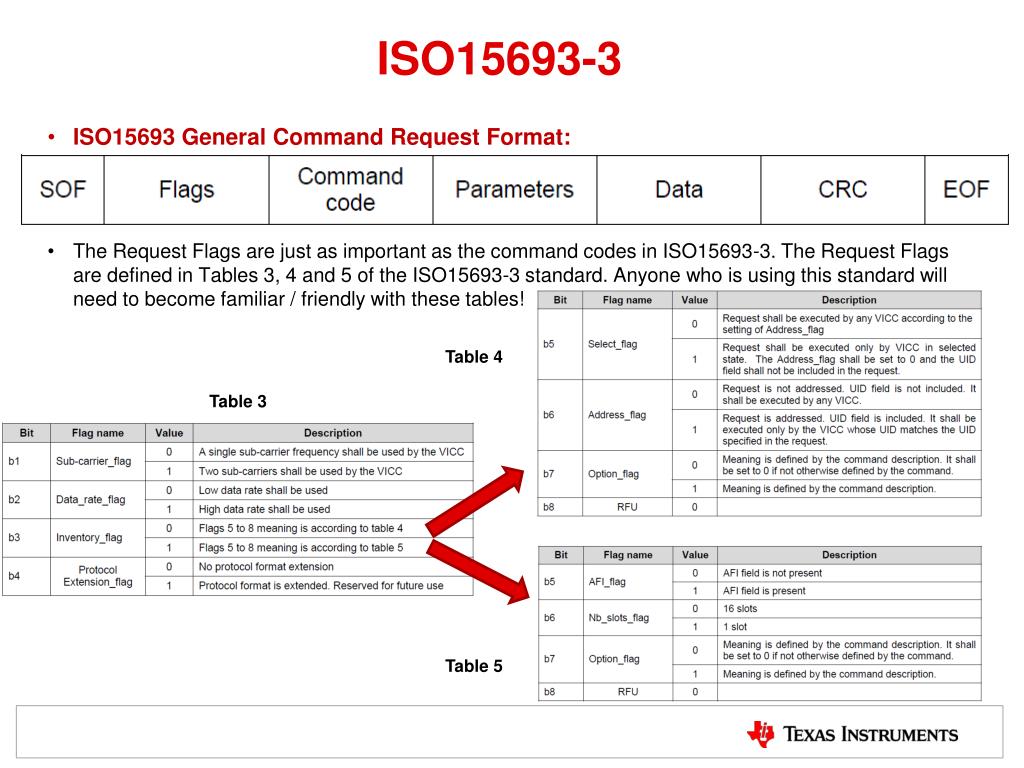This screenshot has width=1024, height=768.
Task: Click the Data box in the command format
Action: tap(676, 189)
